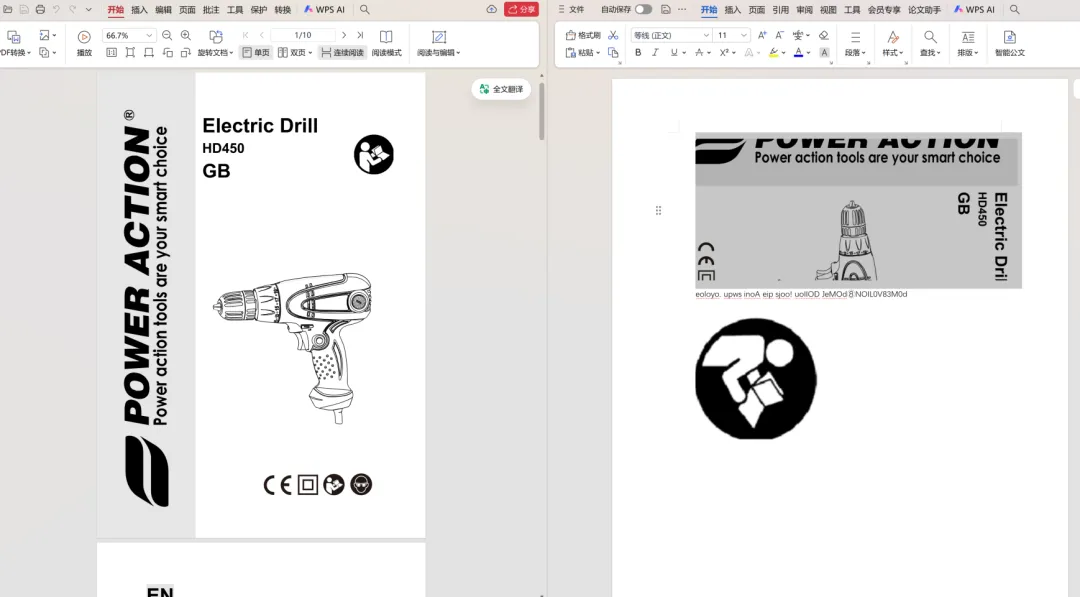Increase font size with A+ icon
The width and height of the screenshot is (1080, 597).
762,35
